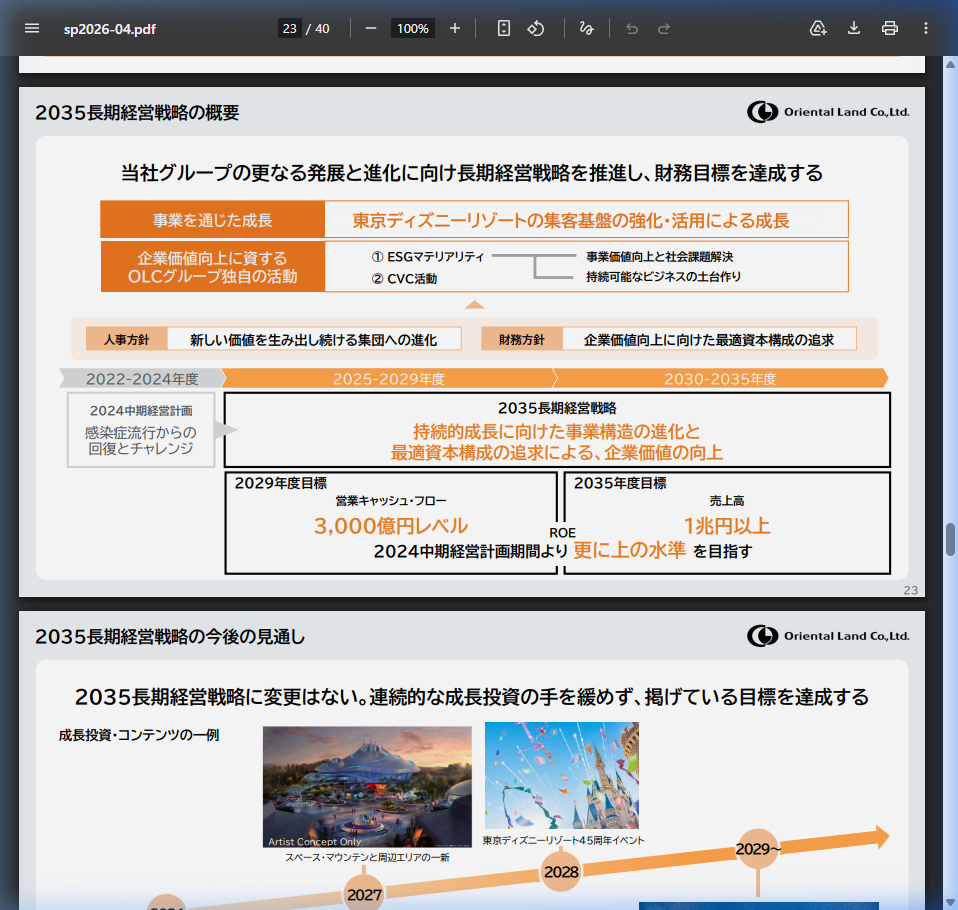Click the Tokyo Disney Resort 45th anniversary image
The width and height of the screenshot is (958, 910).
[x=561, y=775]
